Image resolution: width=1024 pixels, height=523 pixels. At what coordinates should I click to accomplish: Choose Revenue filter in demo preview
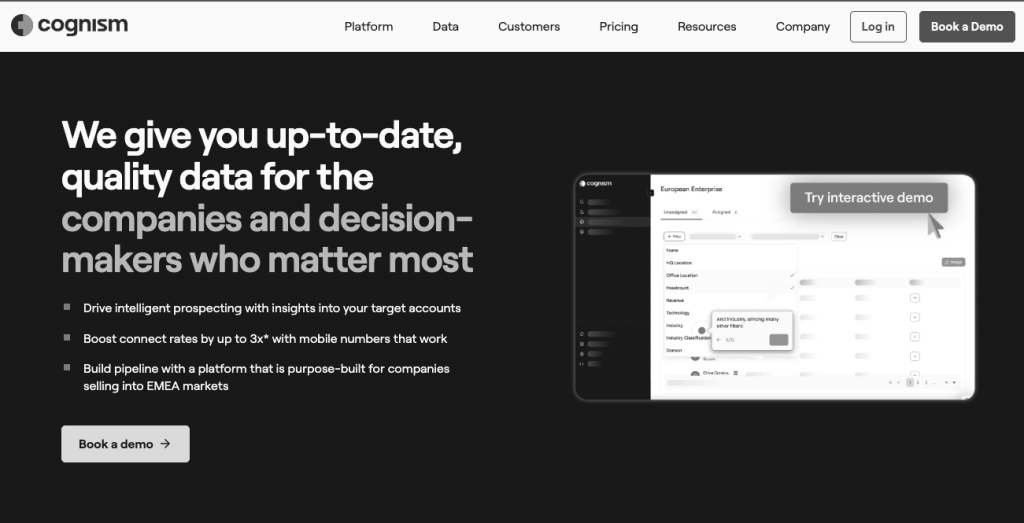click(675, 300)
